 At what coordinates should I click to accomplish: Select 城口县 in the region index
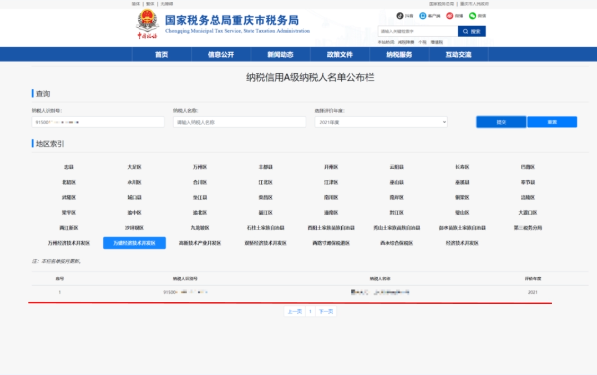coord(134,198)
